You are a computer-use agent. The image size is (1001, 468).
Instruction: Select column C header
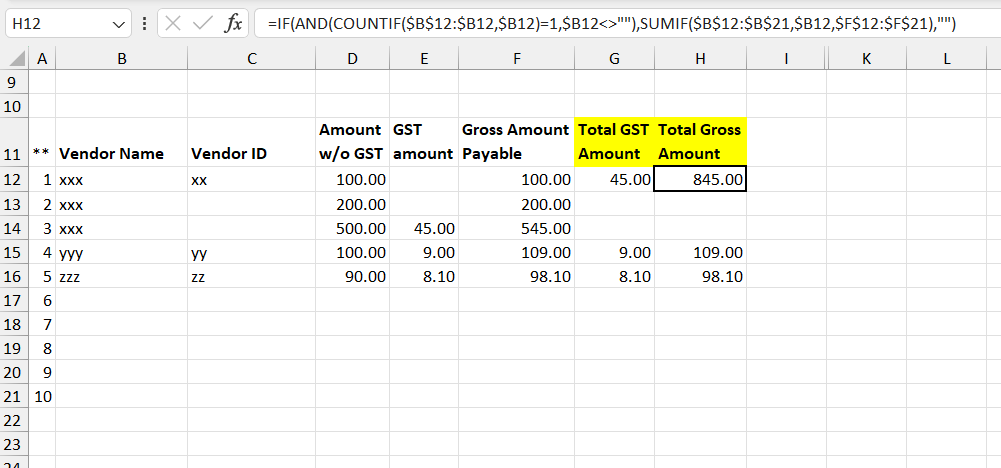pyautogui.click(x=252, y=59)
